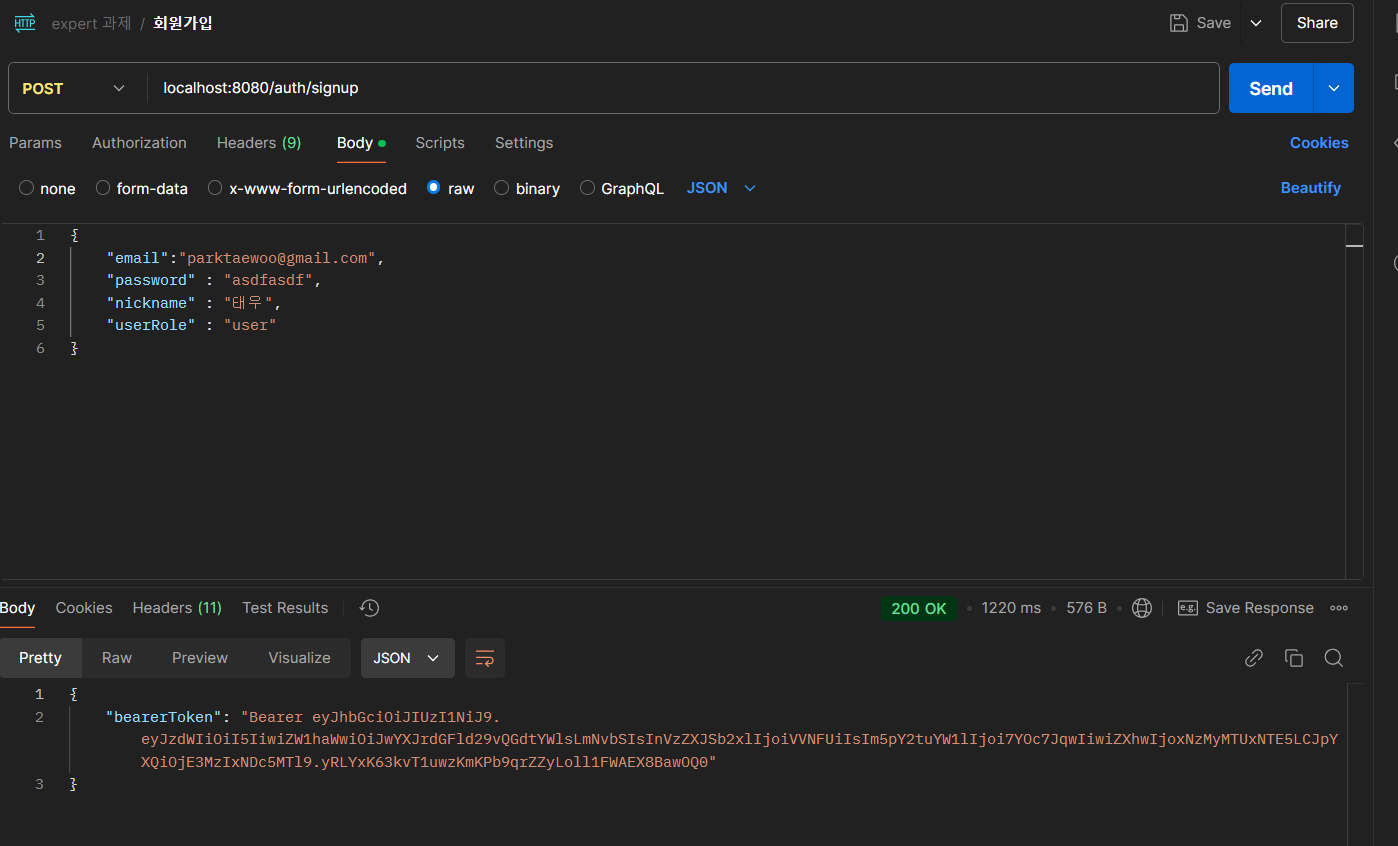Image resolution: width=1398 pixels, height=846 pixels.
Task: Open the Headers (9) request tab
Action: point(259,143)
